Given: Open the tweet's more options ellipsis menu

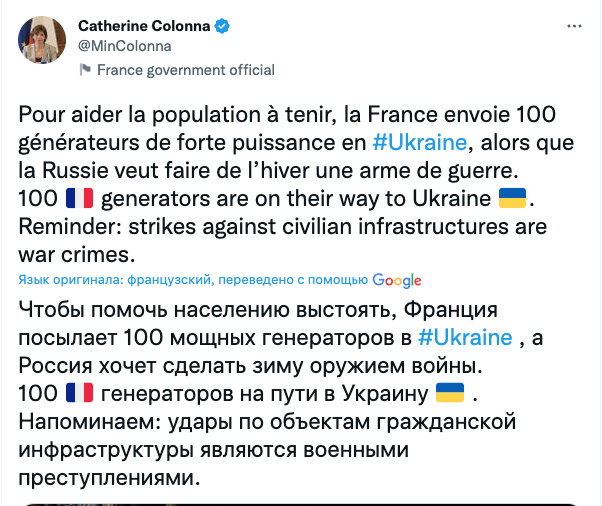Looking at the screenshot, I should pos(571,25).
